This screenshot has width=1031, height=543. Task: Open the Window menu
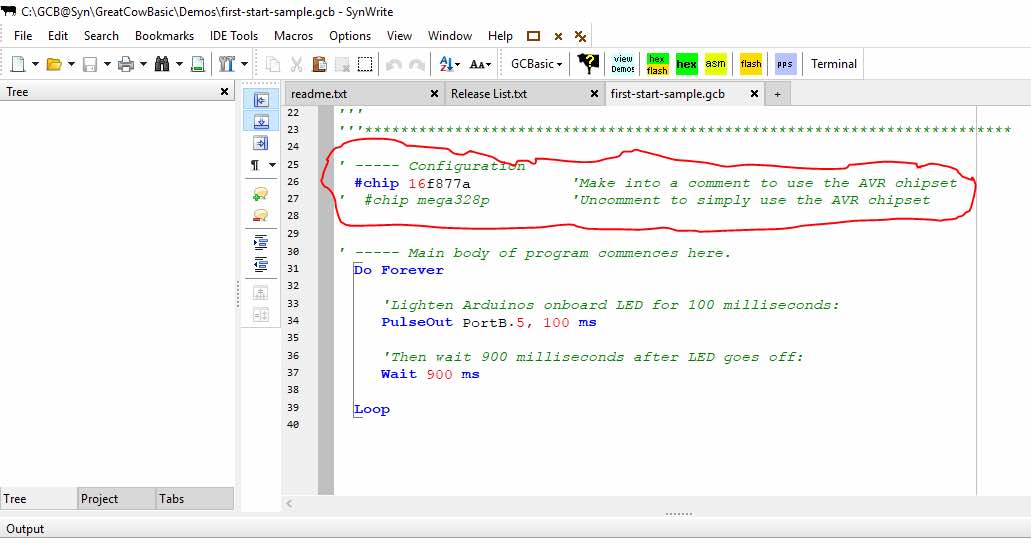pyautogui.click(x=450, y=35)
